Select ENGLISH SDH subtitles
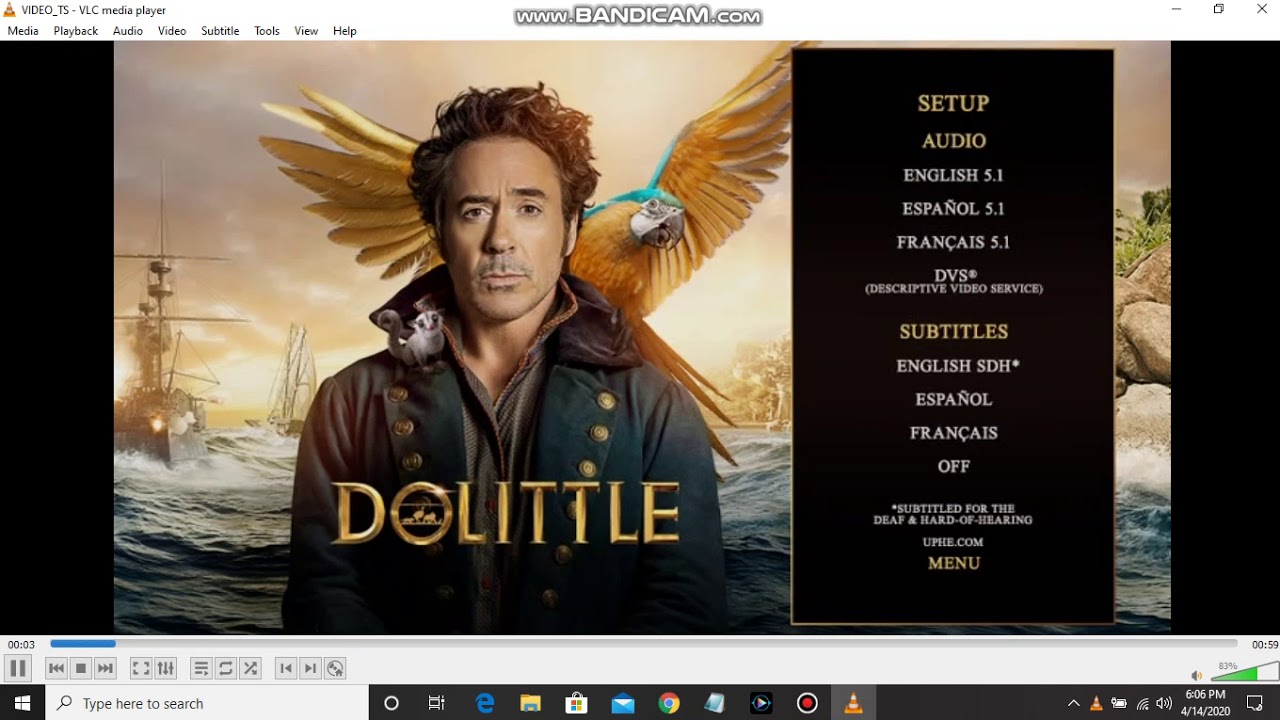The width and height of the screenshot is (1280, 720). tap(957, 366)
